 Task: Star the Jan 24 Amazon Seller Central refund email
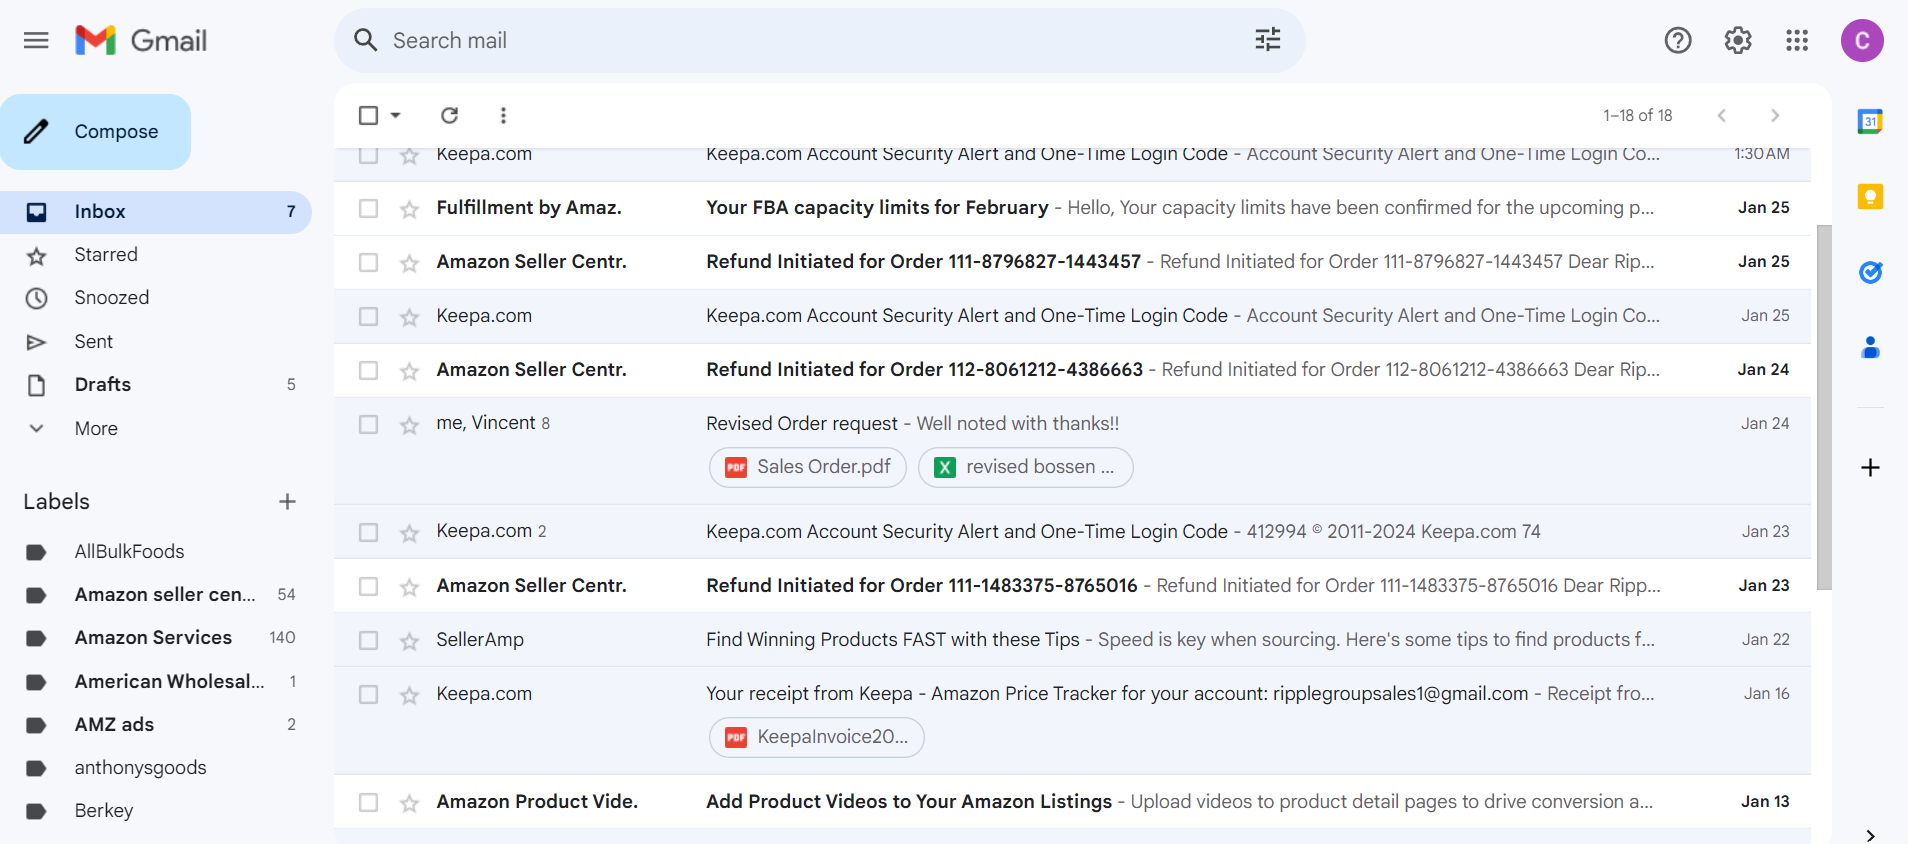click(x=409, y=370)
